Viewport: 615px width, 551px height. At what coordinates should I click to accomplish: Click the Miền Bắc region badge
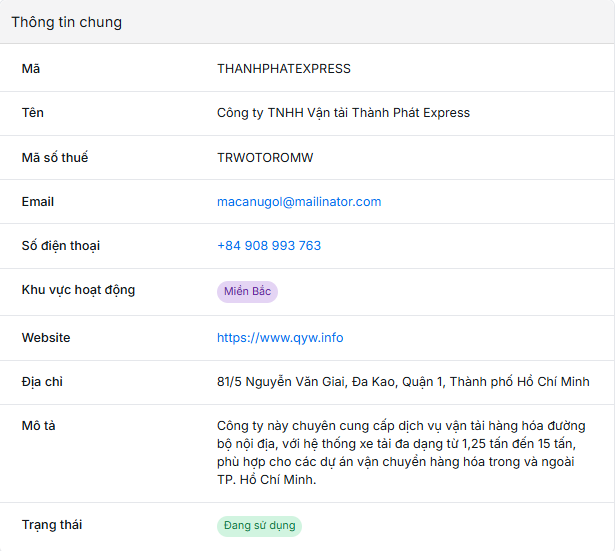(247, 292)
